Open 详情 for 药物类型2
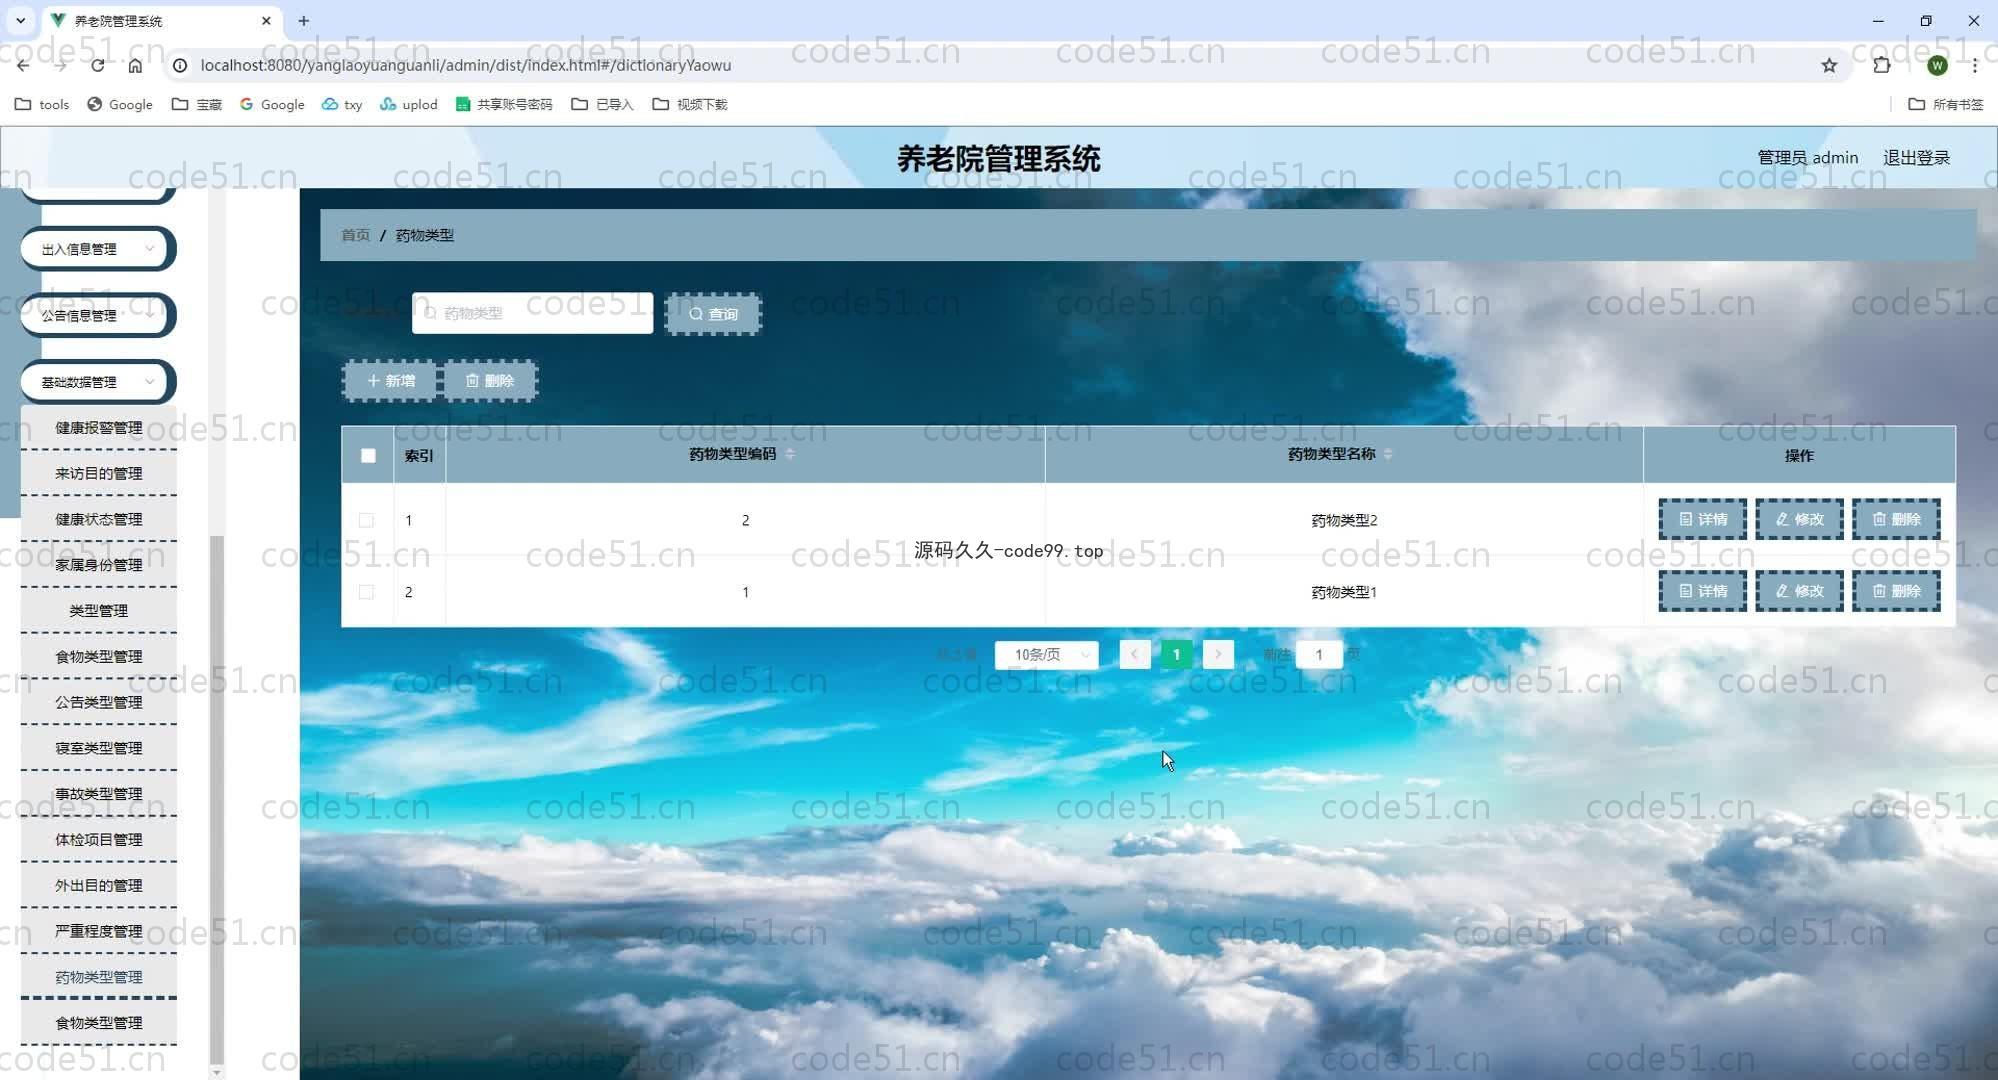The width and height of the screenshot is (1998, 1080). click(1702, 519)
